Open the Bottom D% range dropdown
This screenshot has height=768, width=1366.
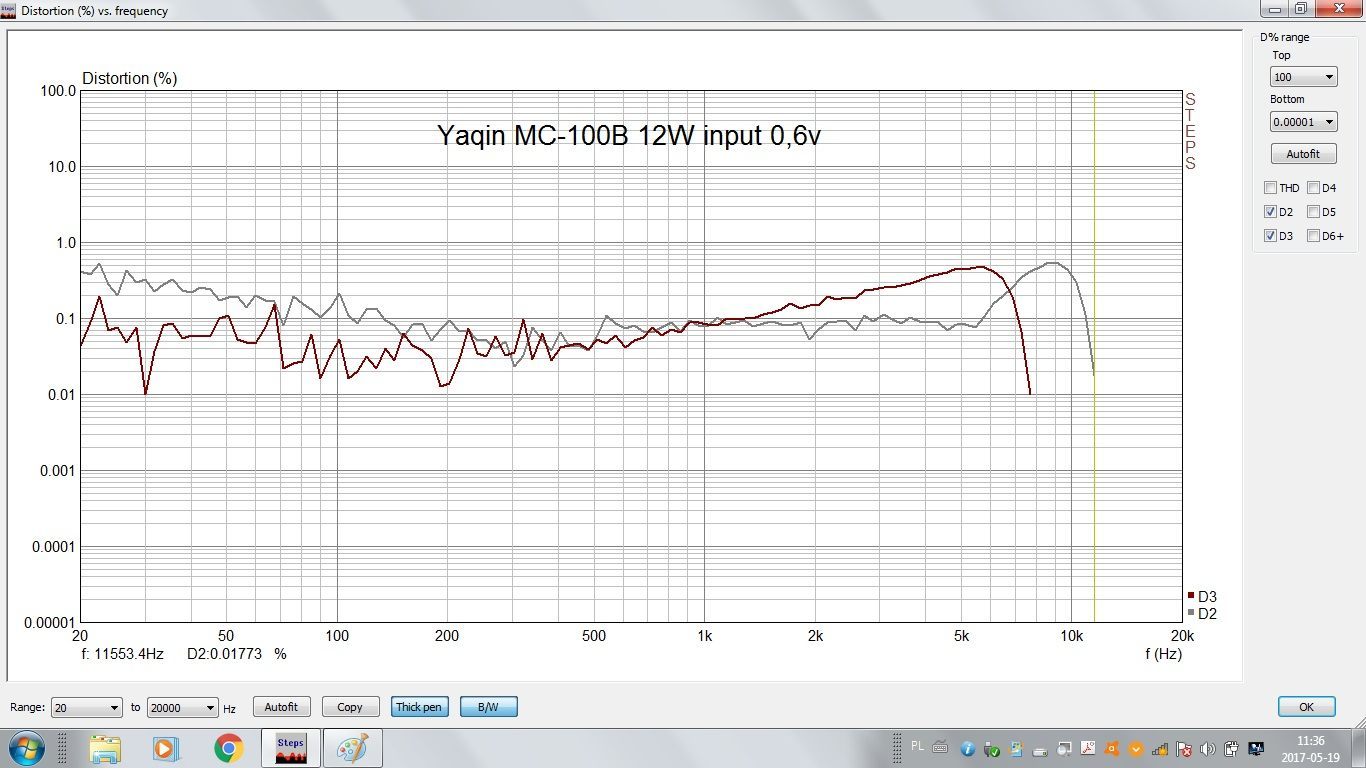[1303, 121]
